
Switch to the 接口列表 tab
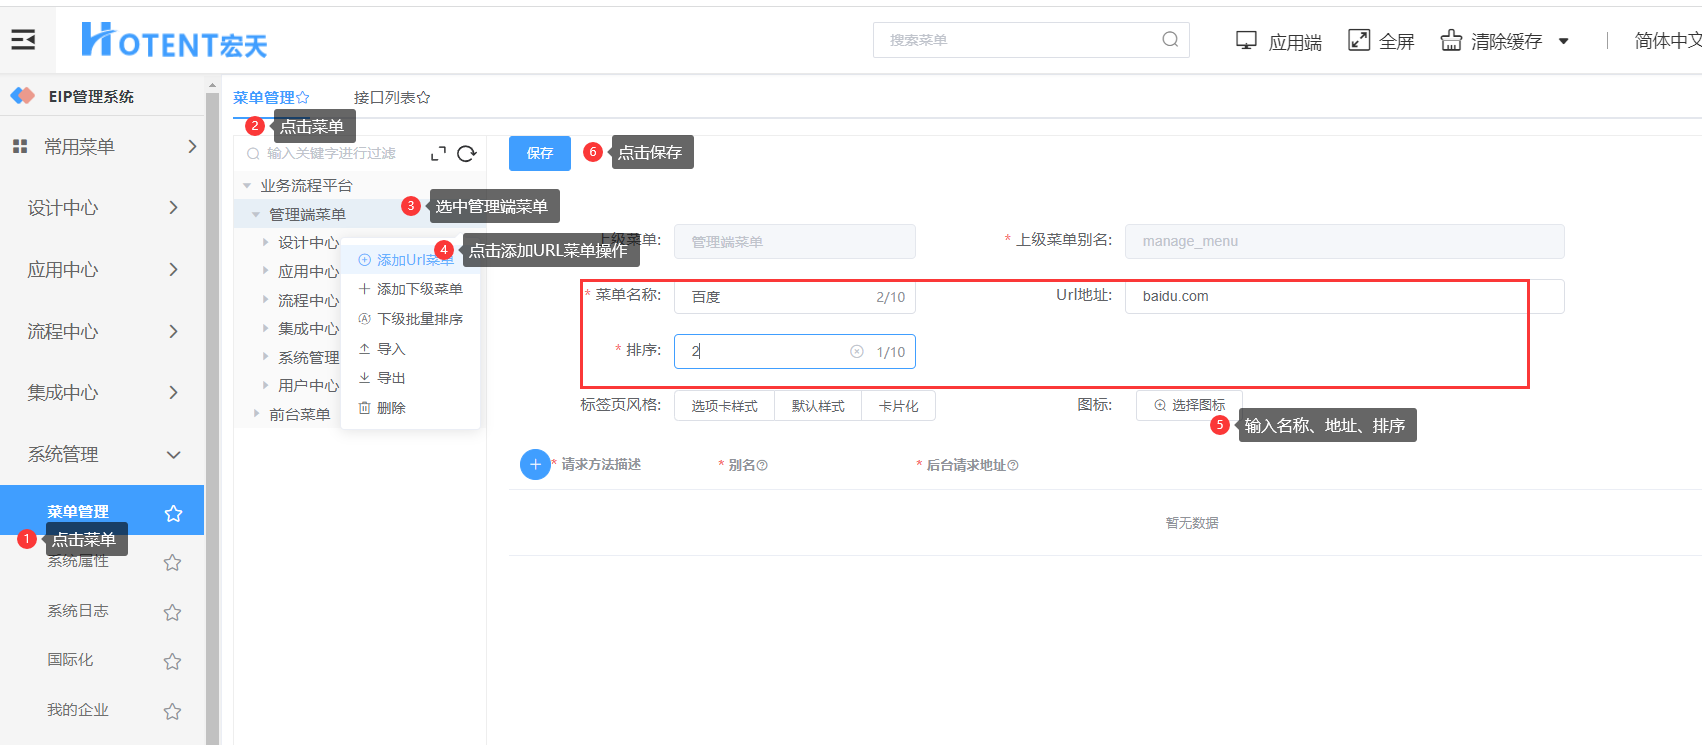(391, 97)
